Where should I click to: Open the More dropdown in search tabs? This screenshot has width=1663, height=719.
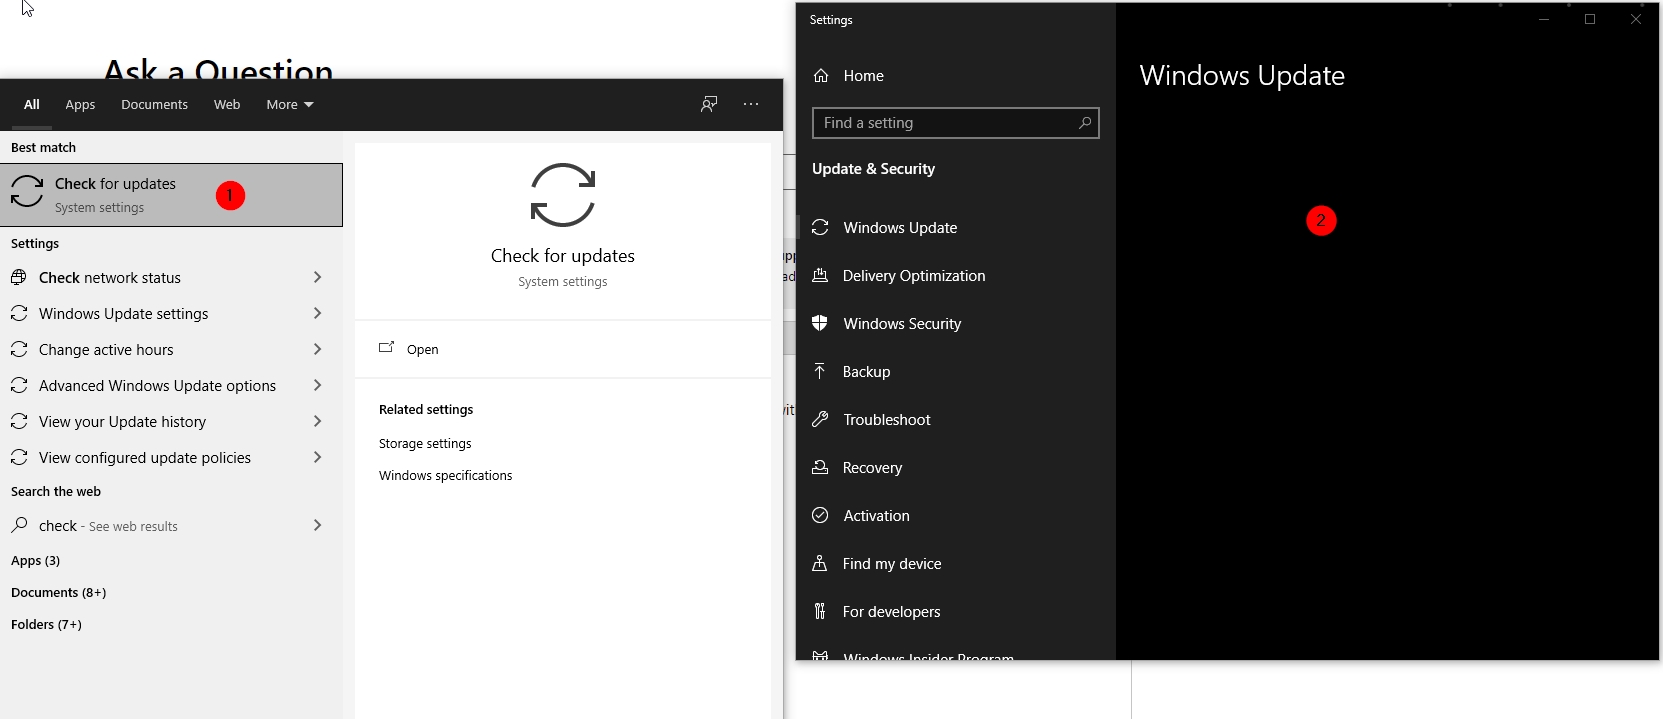[290, 104]
